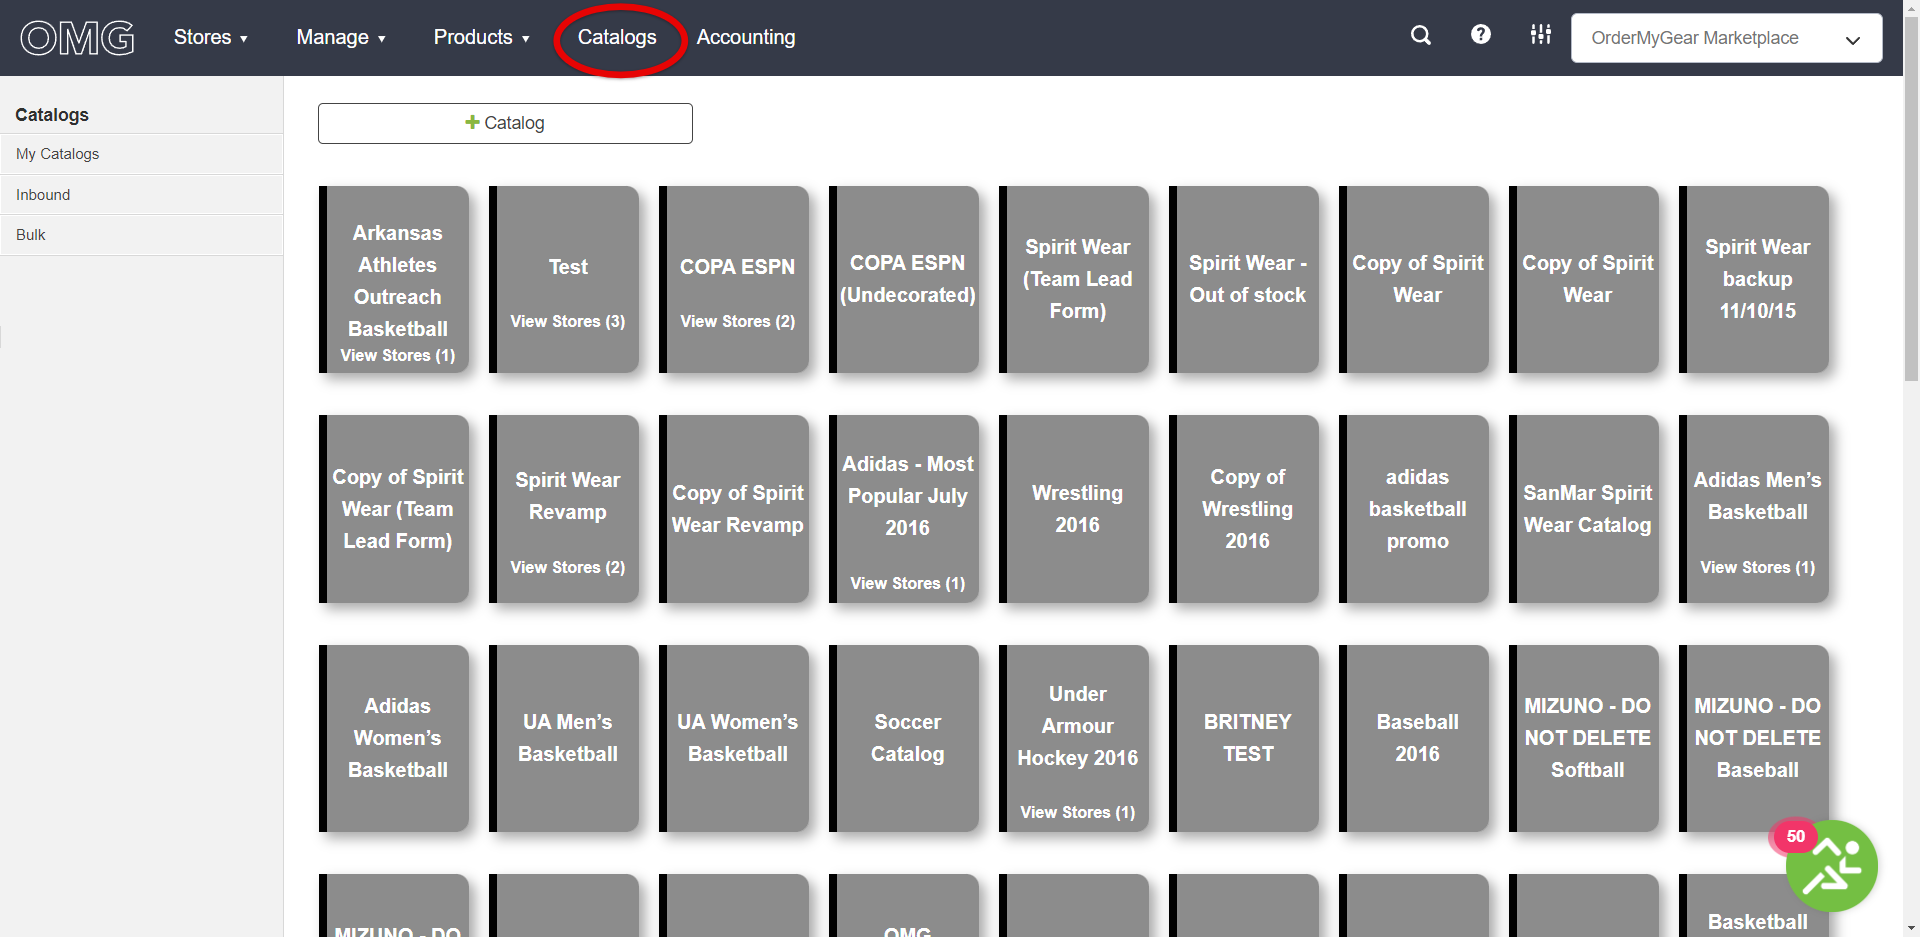This screenshot has height=937, width=1920.
Task: View Stores (1) for Adidas Most Popular
Action: pyautogui.click(x=908, y=583)
